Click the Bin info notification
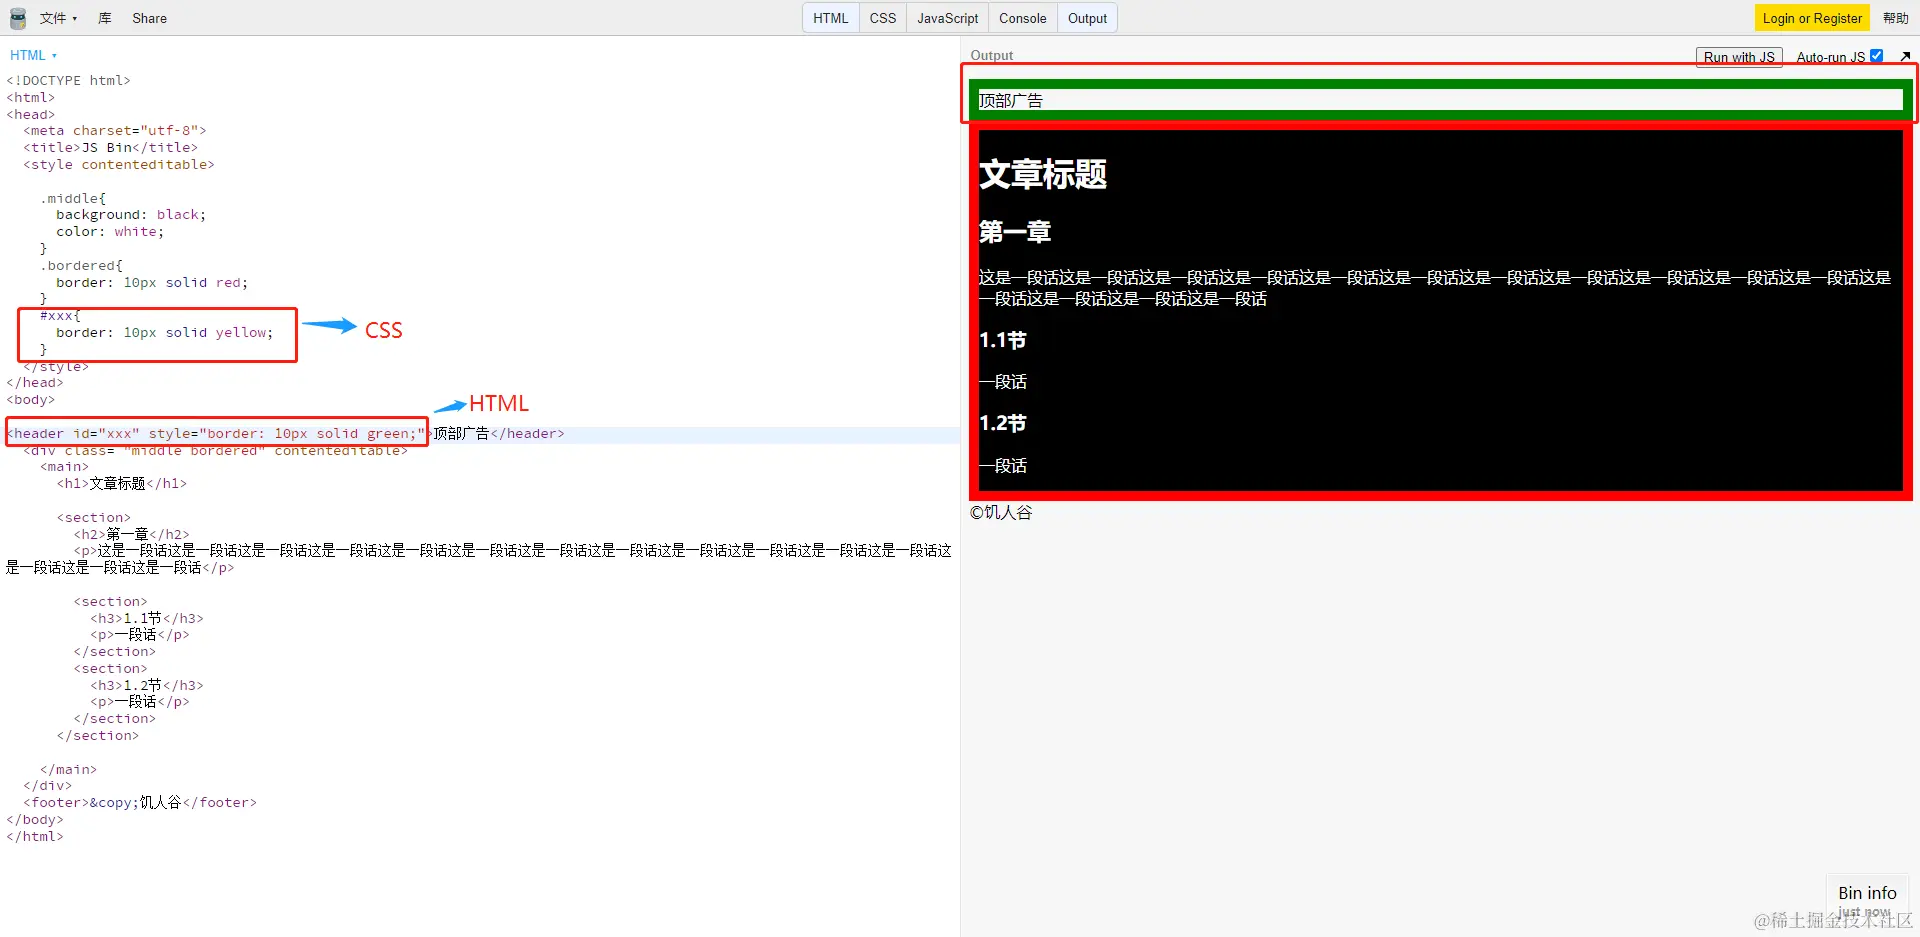The width and height of the screenshot is (1920, 937). coord(1866,893)
